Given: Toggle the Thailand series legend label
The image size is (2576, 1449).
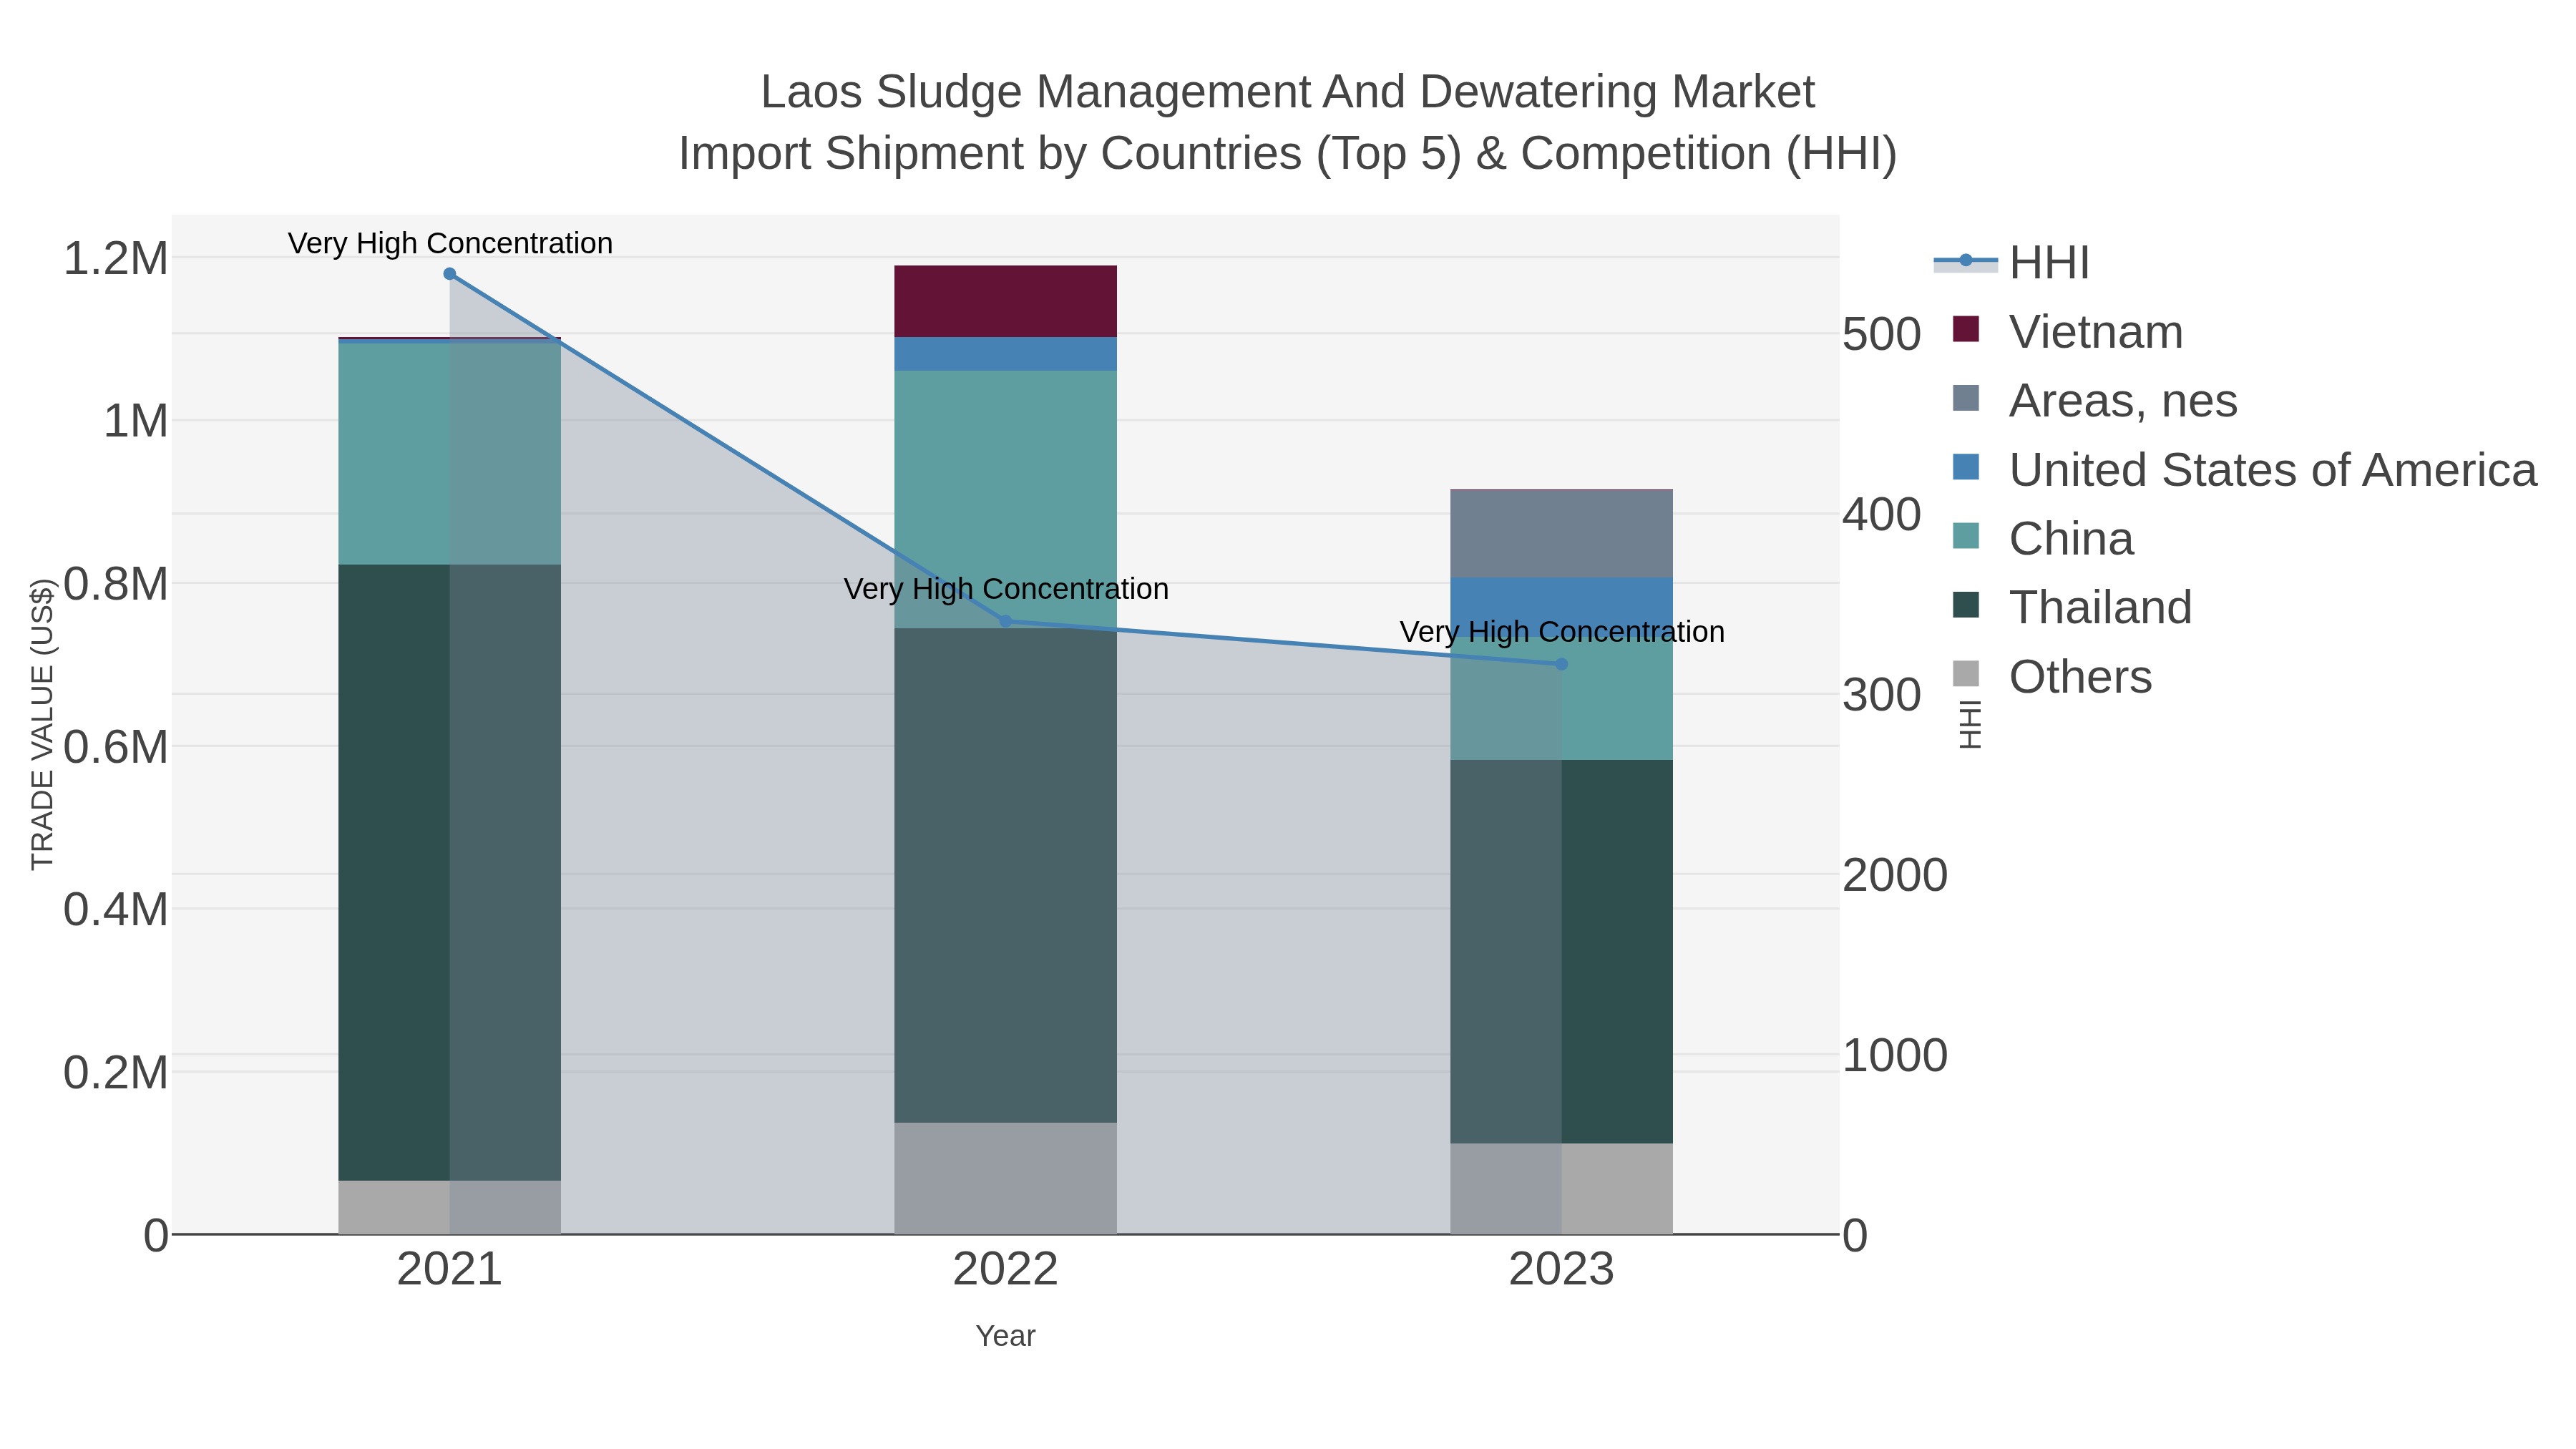Looking at the screenshot, I should tap(2100, 608).
